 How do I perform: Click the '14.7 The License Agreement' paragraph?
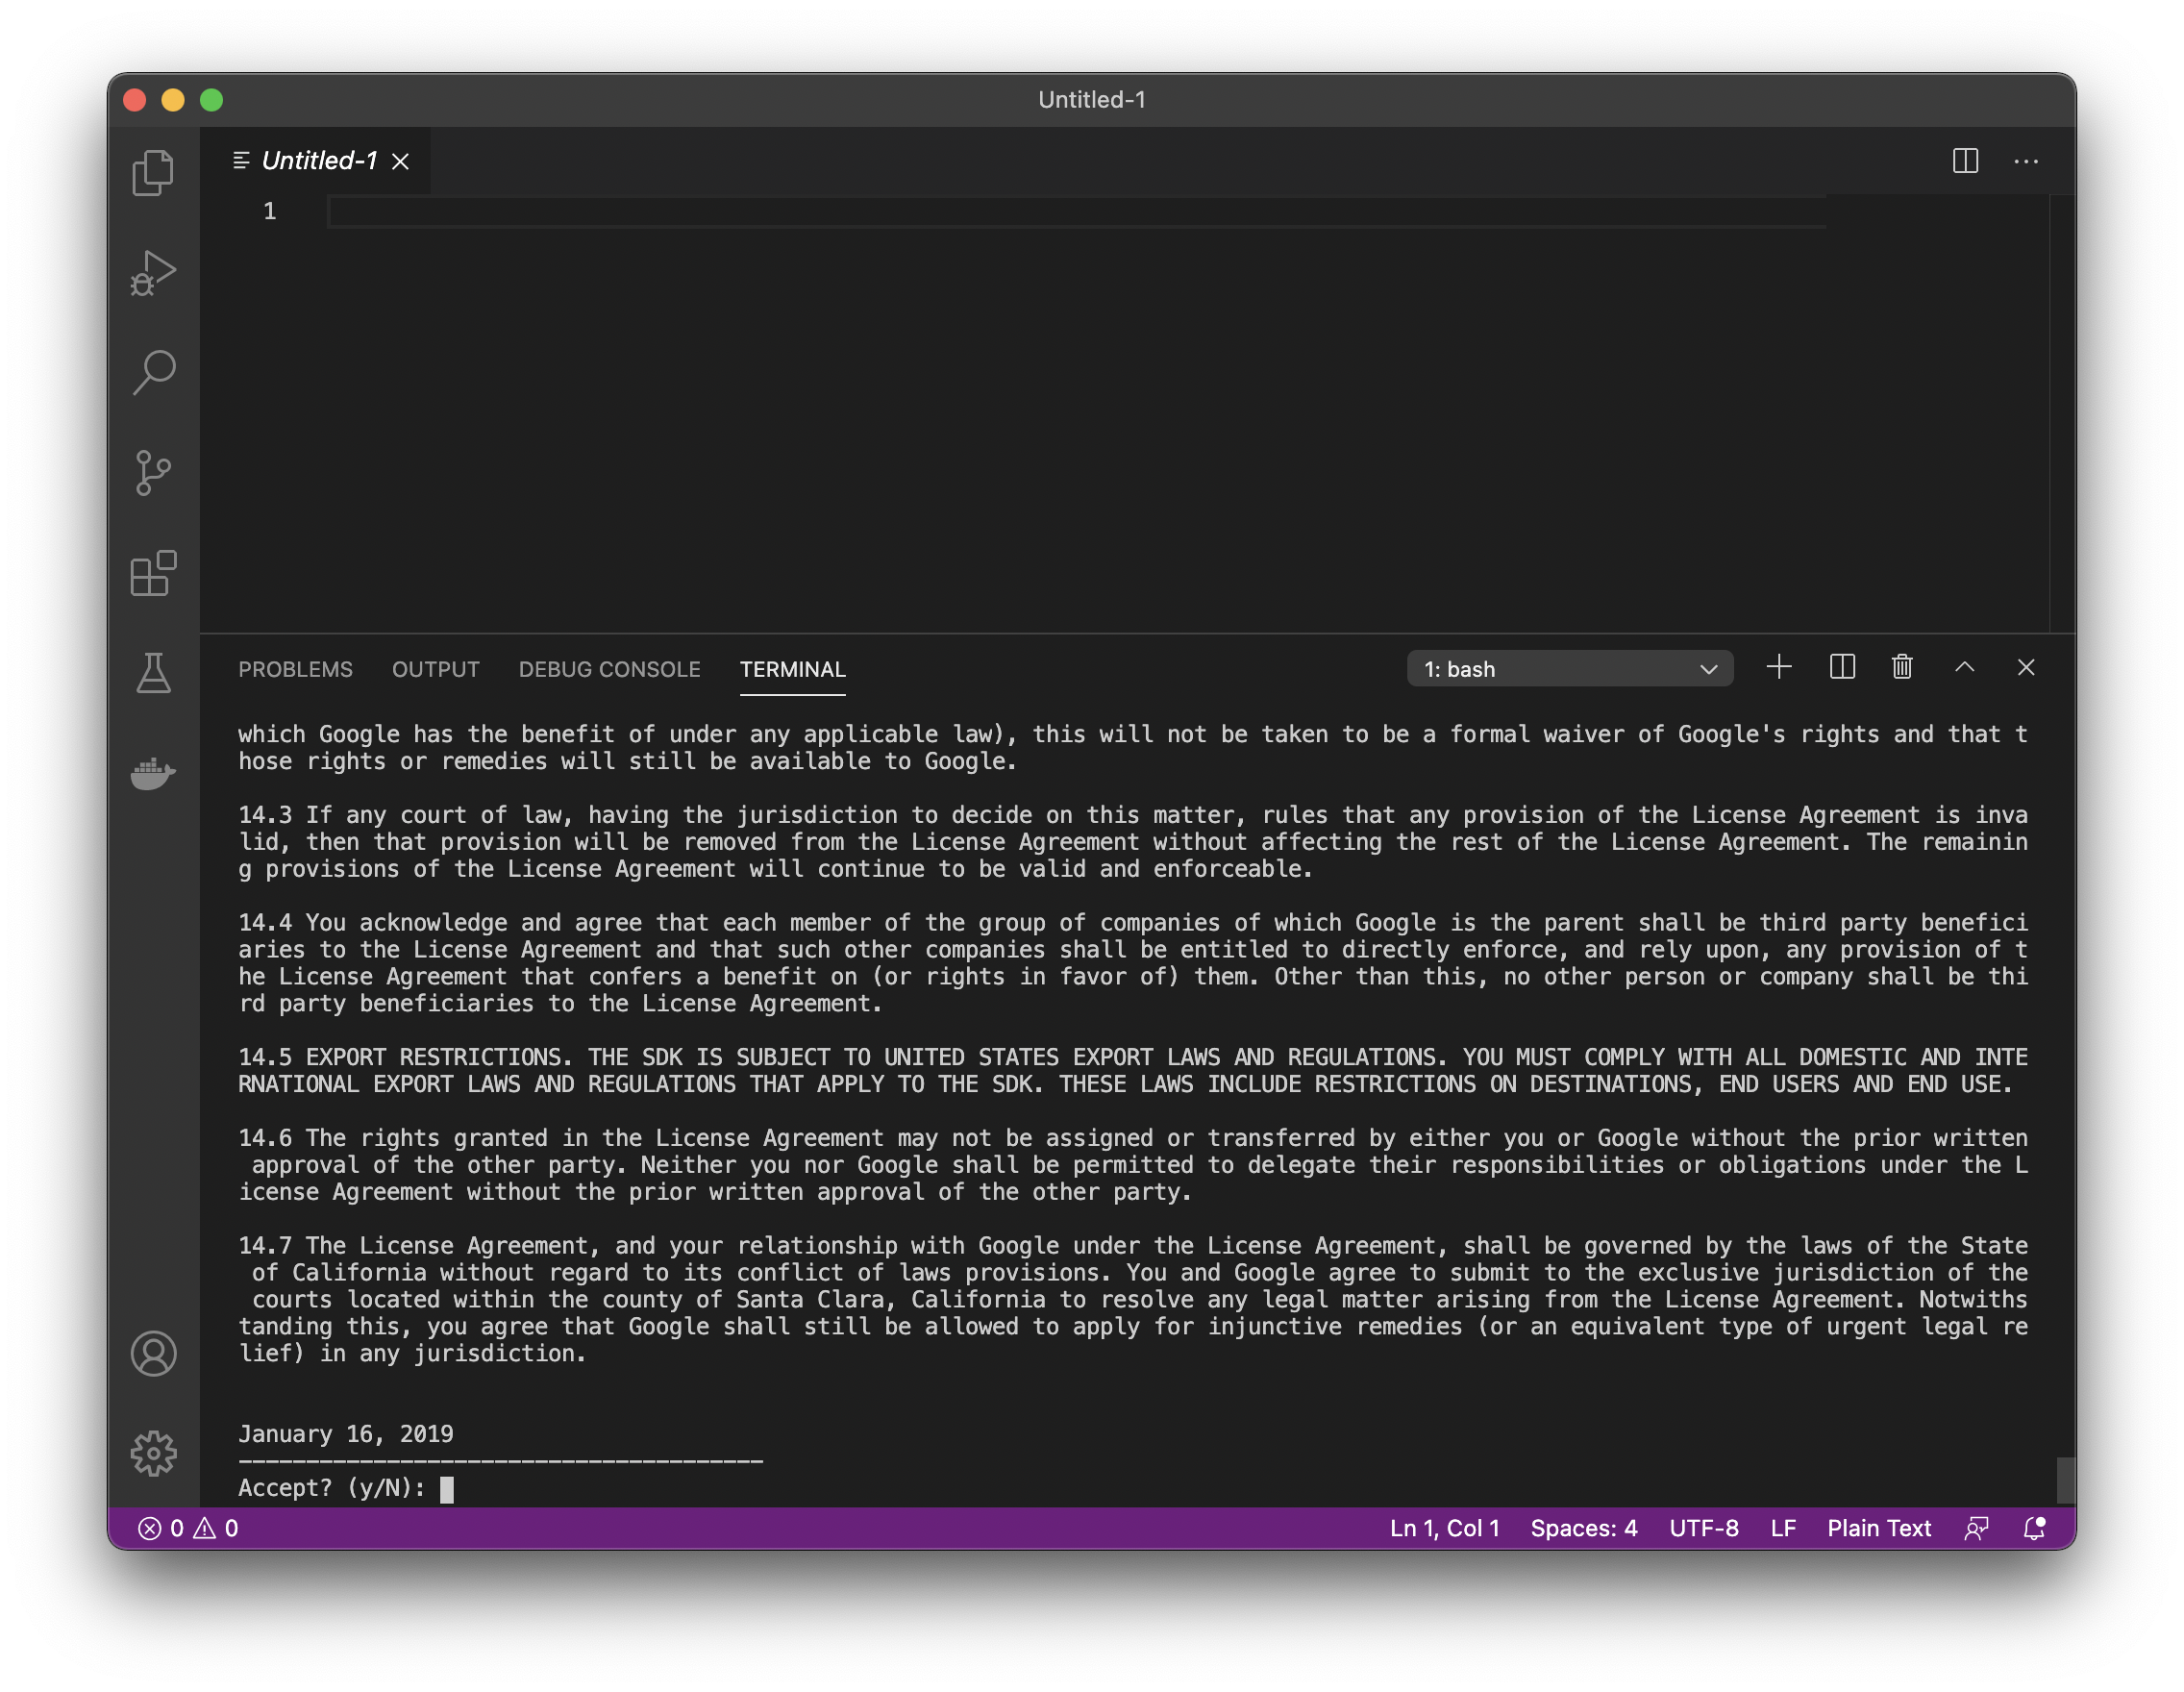pos(1133,1299)
